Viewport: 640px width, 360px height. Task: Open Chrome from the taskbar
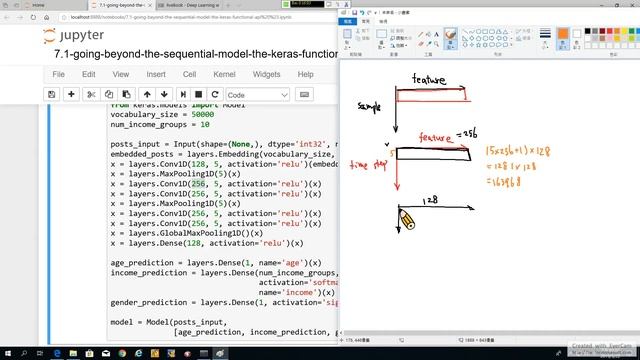coord(122,353)
